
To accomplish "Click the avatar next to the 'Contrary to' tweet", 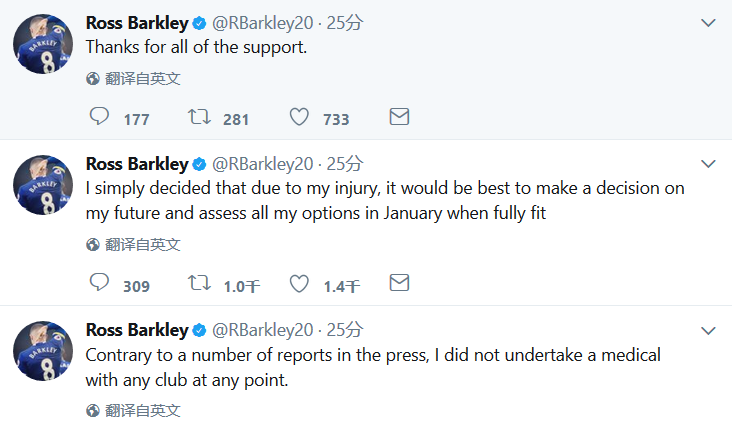I will tap(43, 351).
